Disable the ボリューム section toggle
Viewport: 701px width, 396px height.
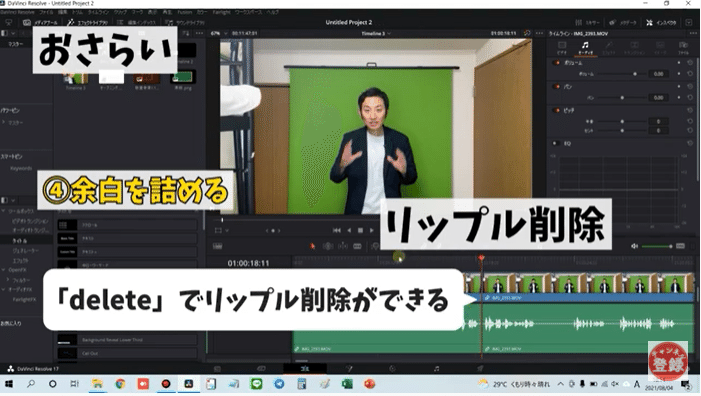[x=557, y=63]
